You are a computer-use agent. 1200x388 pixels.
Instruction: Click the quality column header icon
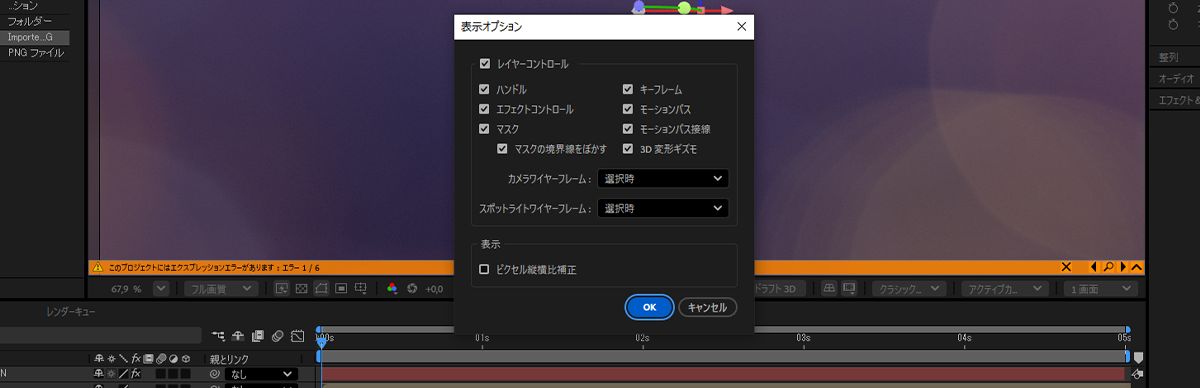123,358
